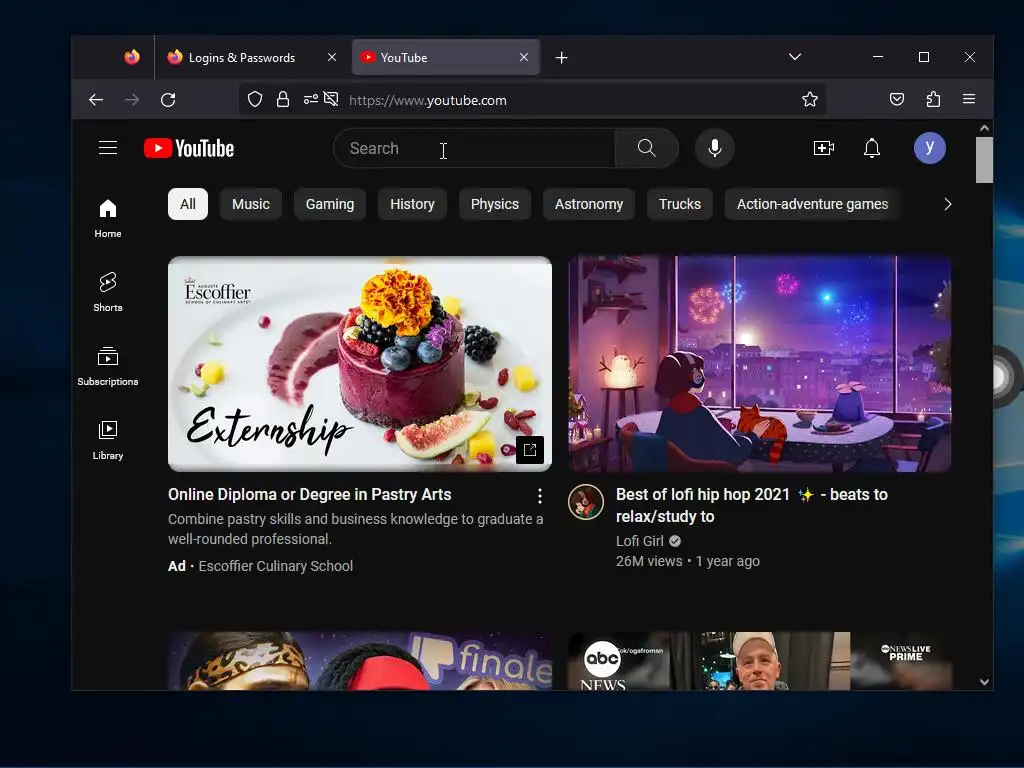Switch to the Logins & Passwords tab

[x=242, y=57]
